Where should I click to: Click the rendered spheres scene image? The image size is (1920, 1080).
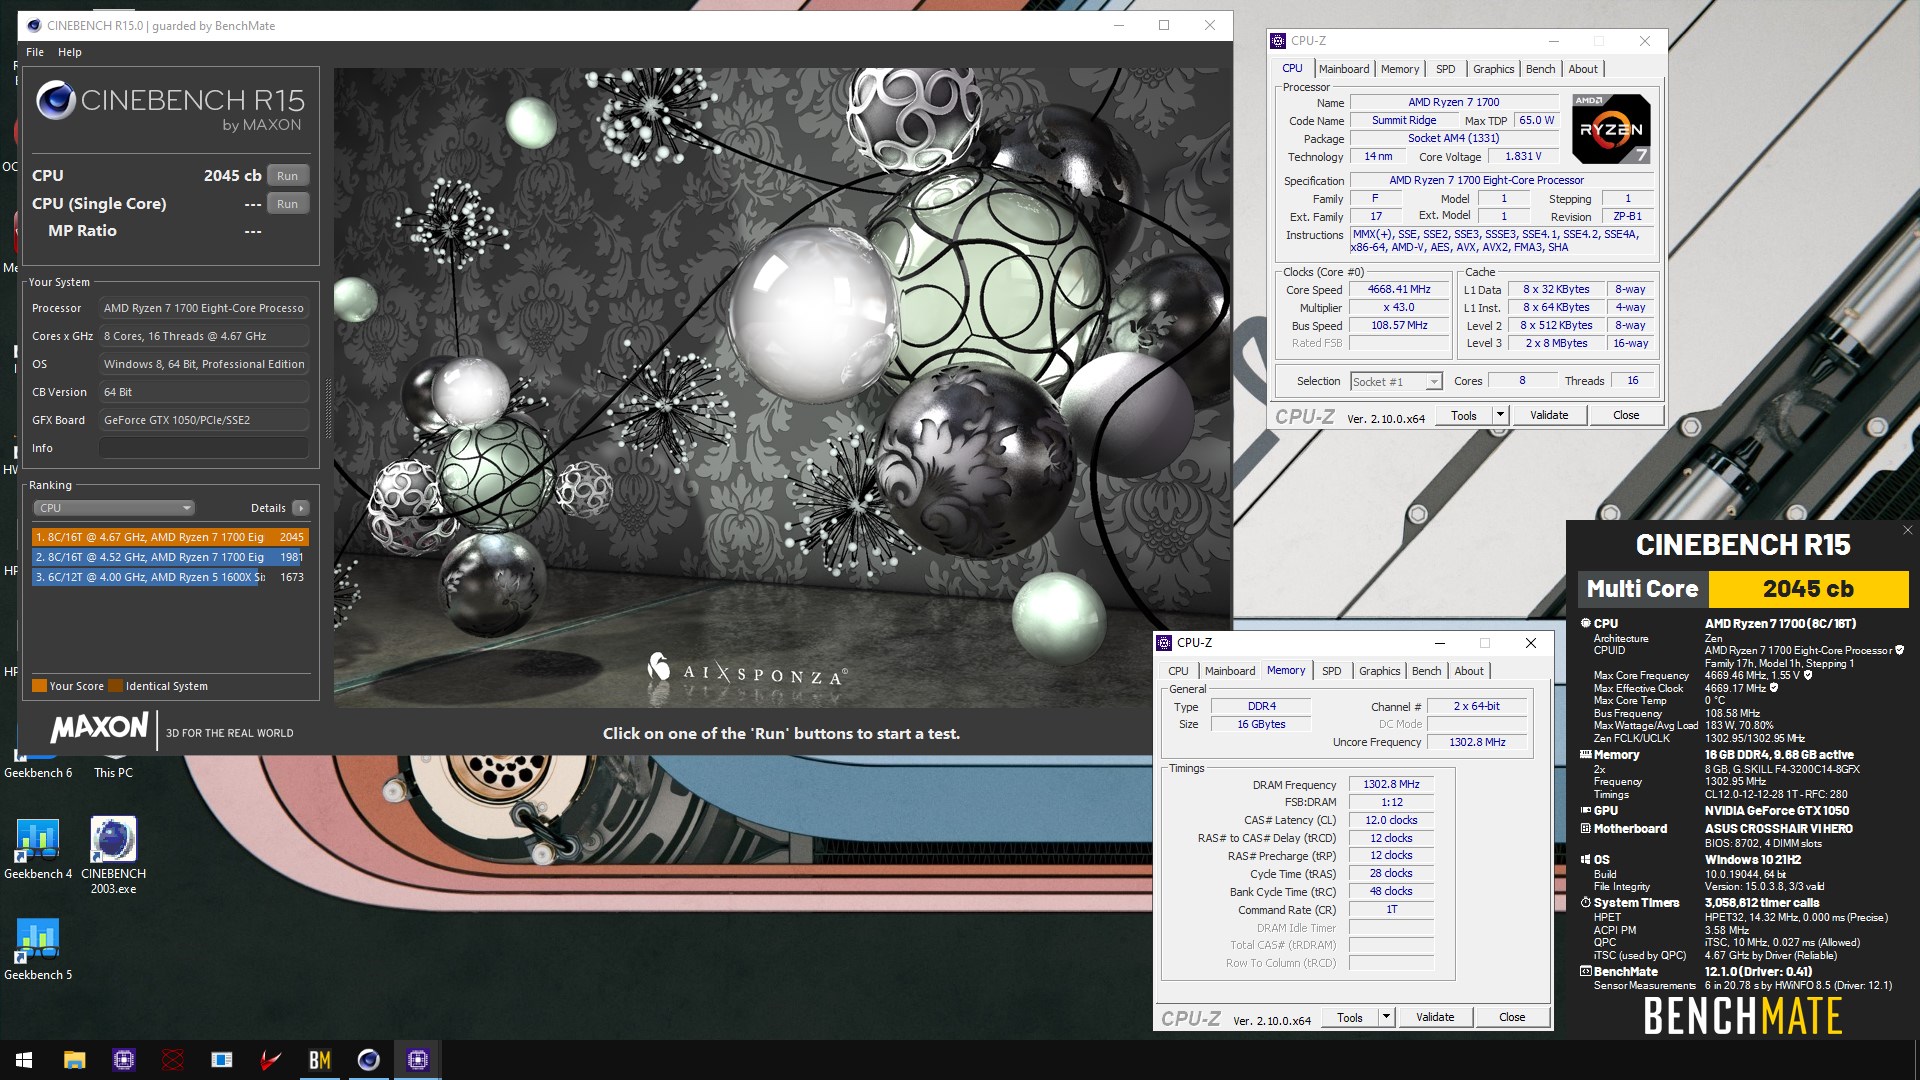pyautogui.click(x=782, y=388)
